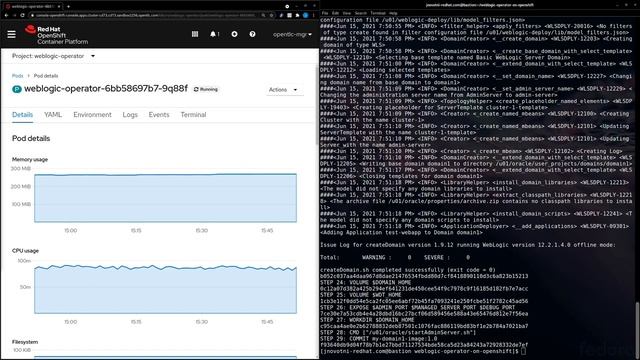
Task: Click the browser profile avatar icon
Action: pos(305,15)
